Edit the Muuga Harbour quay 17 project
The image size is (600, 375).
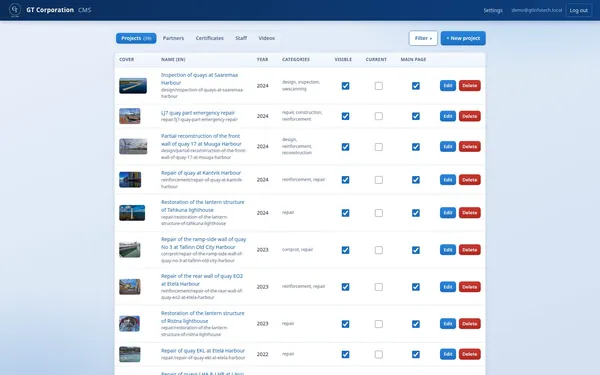pyautogui.click(x=448, y=147)
